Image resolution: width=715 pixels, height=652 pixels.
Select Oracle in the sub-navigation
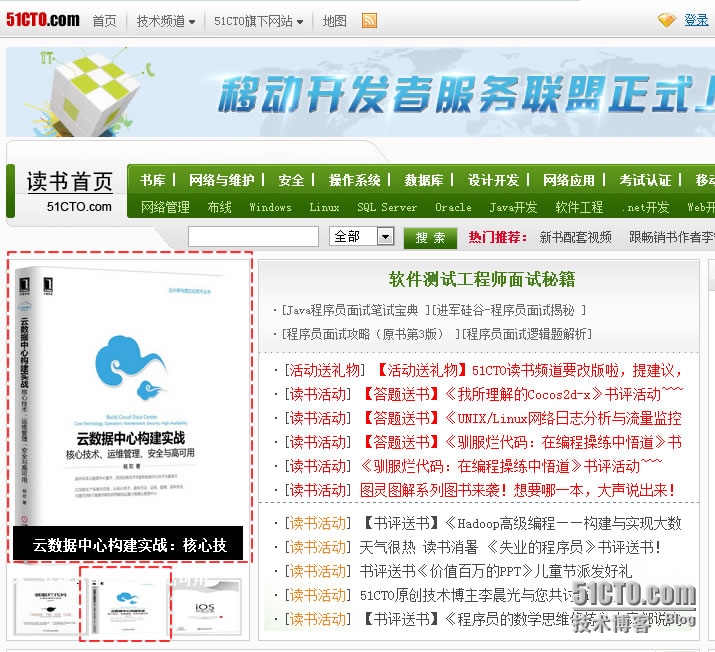click(453, 207)
